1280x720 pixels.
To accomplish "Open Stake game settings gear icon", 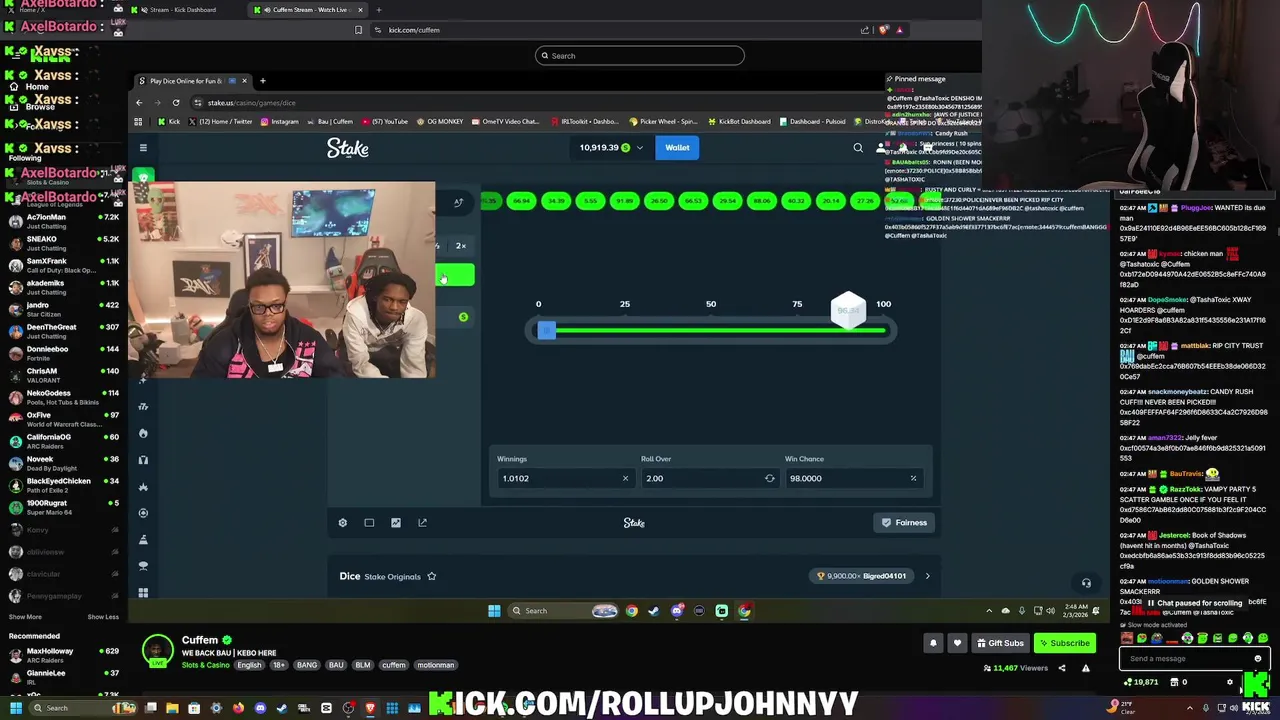I will pos(343,522).
